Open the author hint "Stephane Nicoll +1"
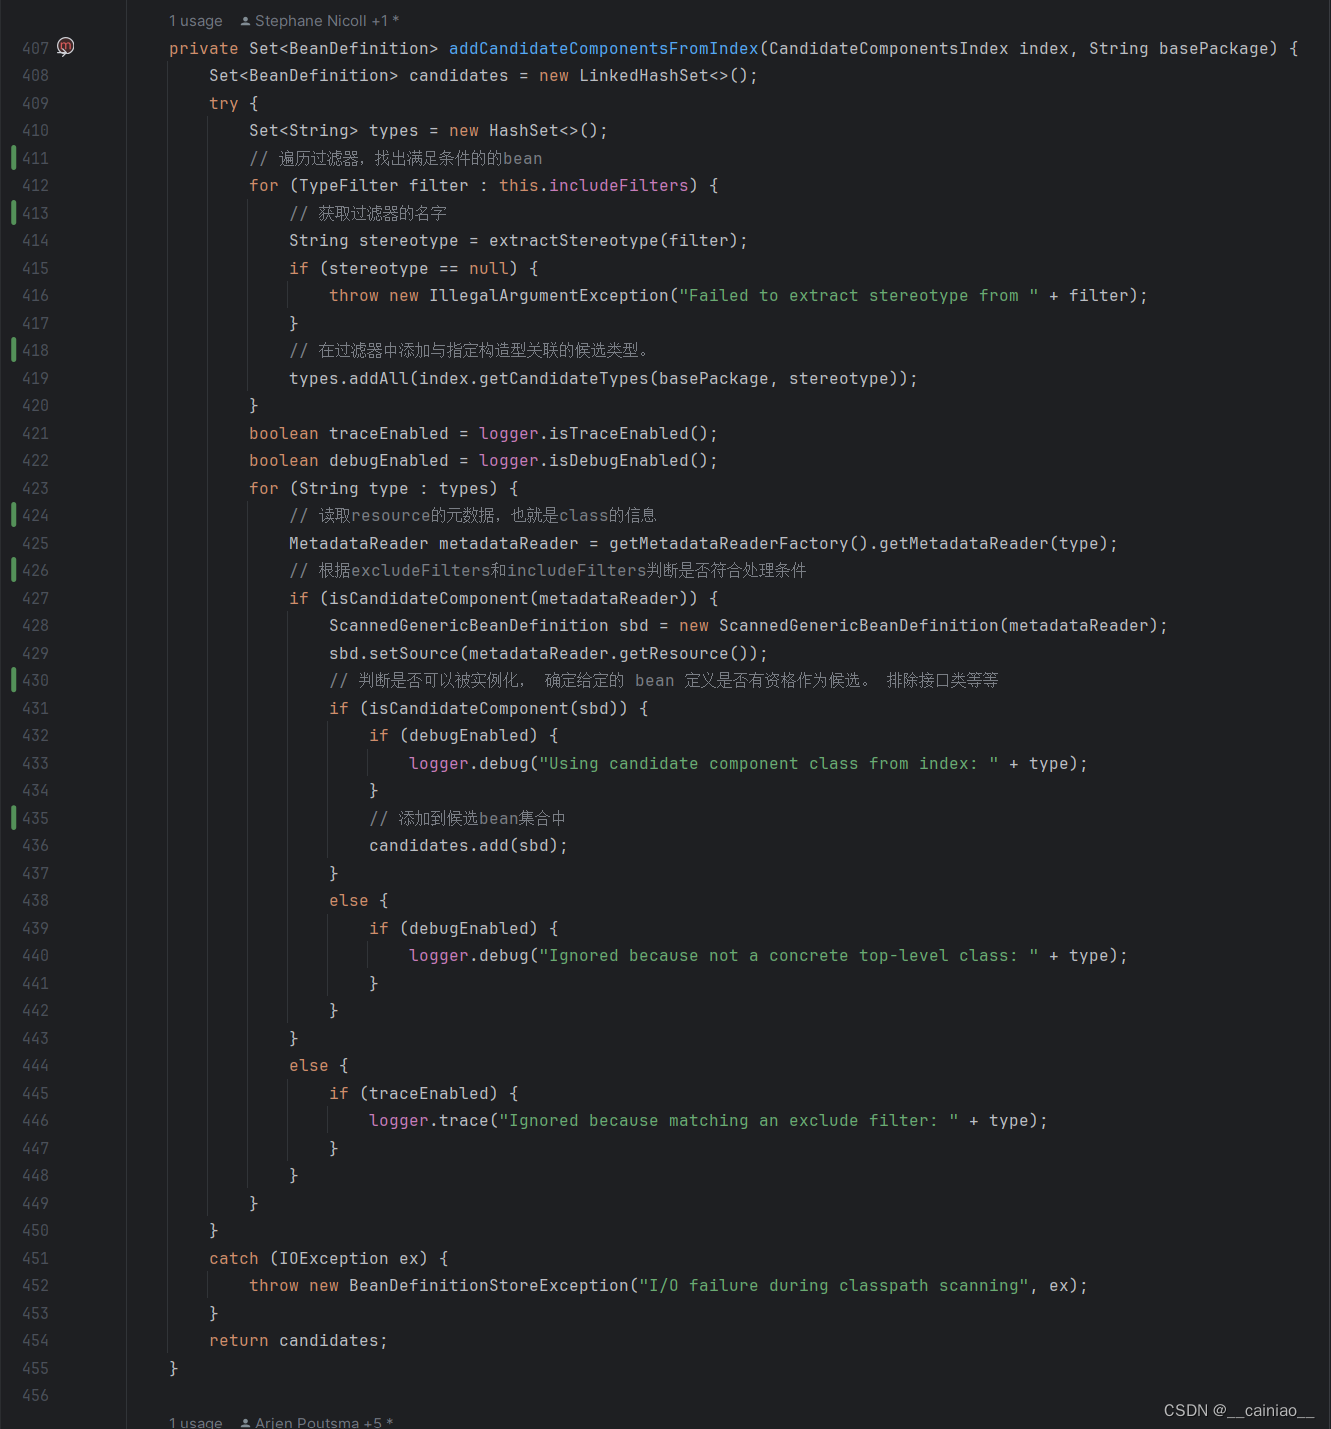The image size is (1331, 1429). tap(320, 21)
